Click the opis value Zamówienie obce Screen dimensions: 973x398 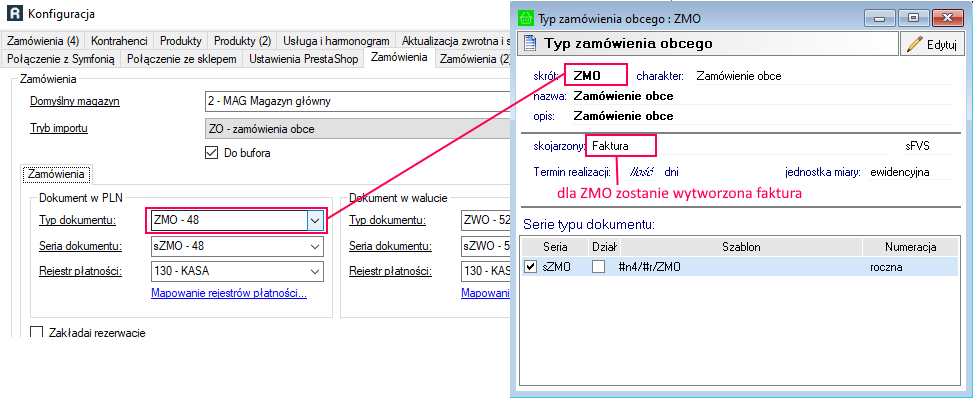(x=623, y=116)
